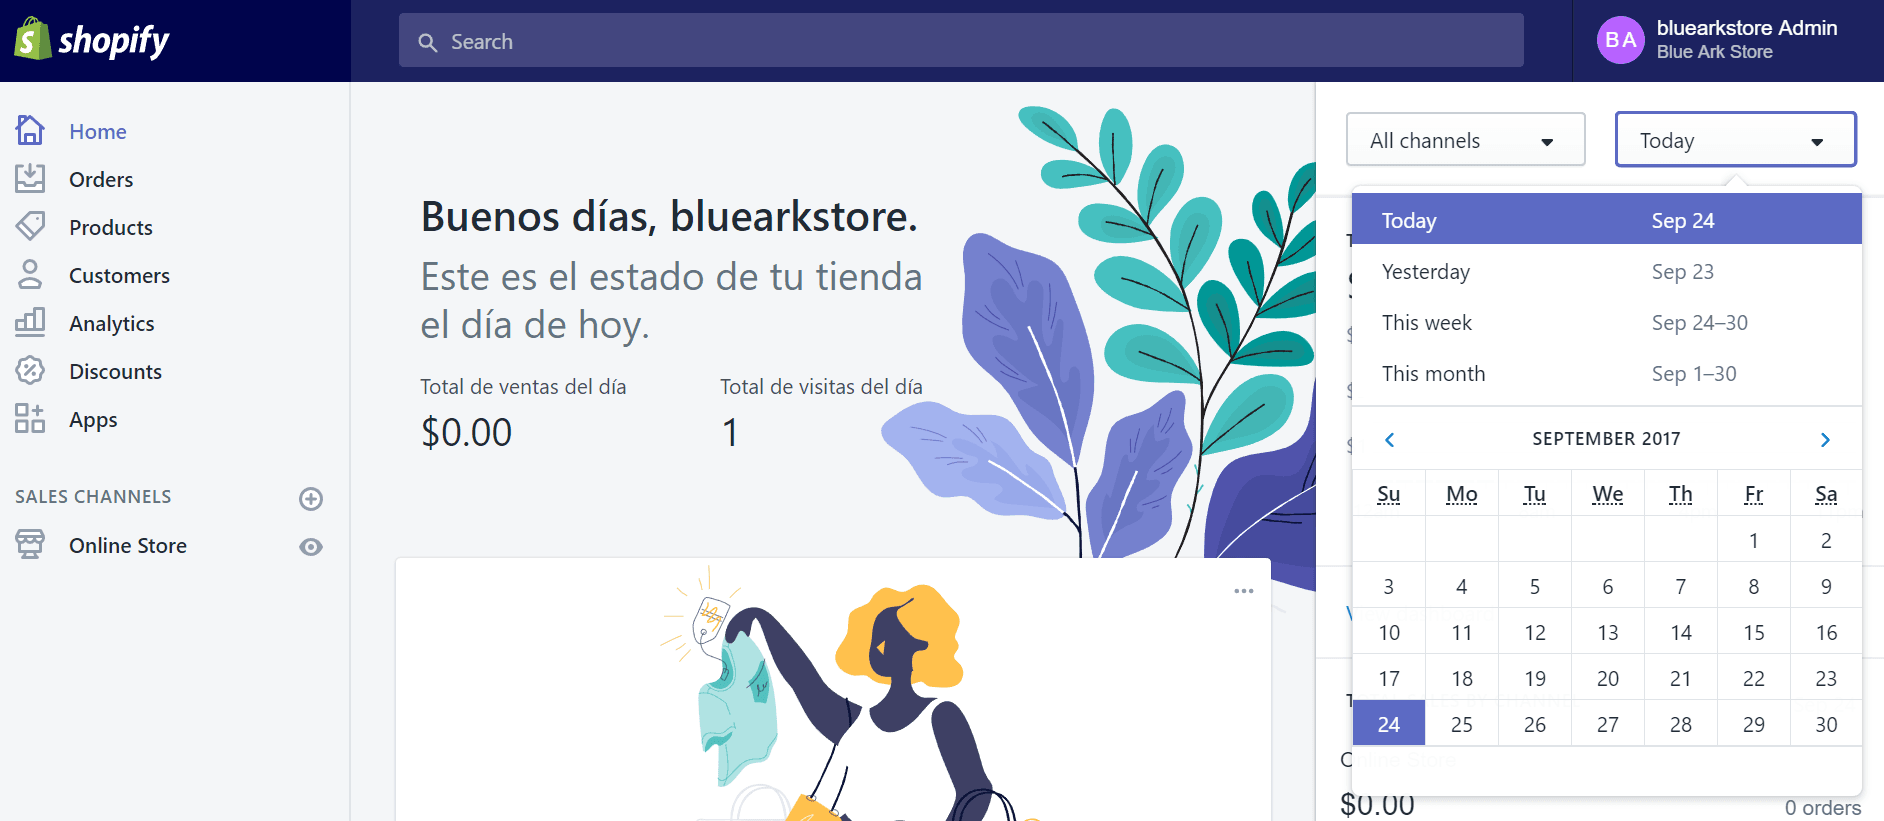This screenshot has height=821, width=1884.
Task: Select the This week range option
Action: (1607, 322)
